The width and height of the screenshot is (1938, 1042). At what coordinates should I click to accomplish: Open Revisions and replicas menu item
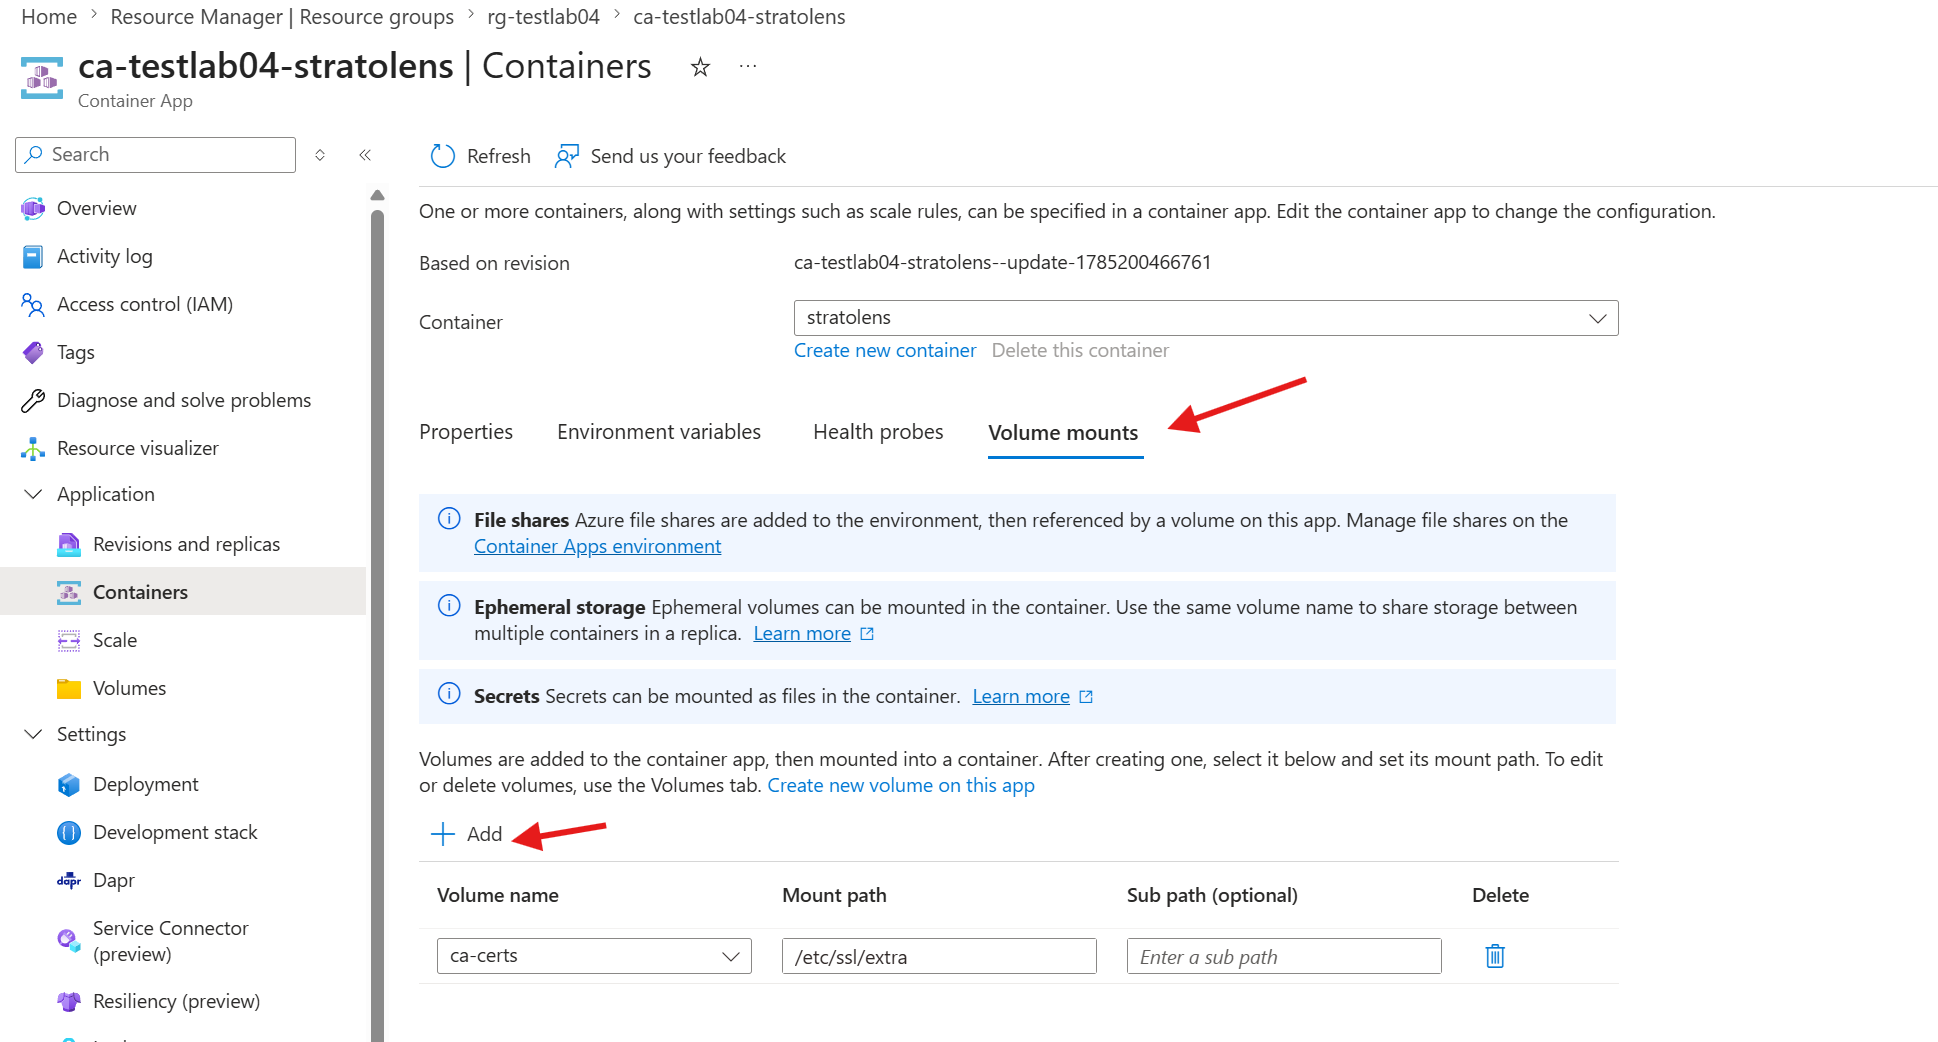[186, 544]
